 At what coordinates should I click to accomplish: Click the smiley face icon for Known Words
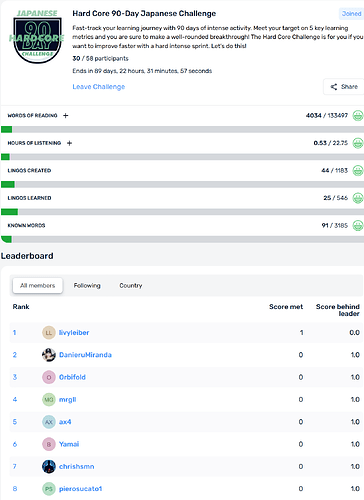[358, 225]
